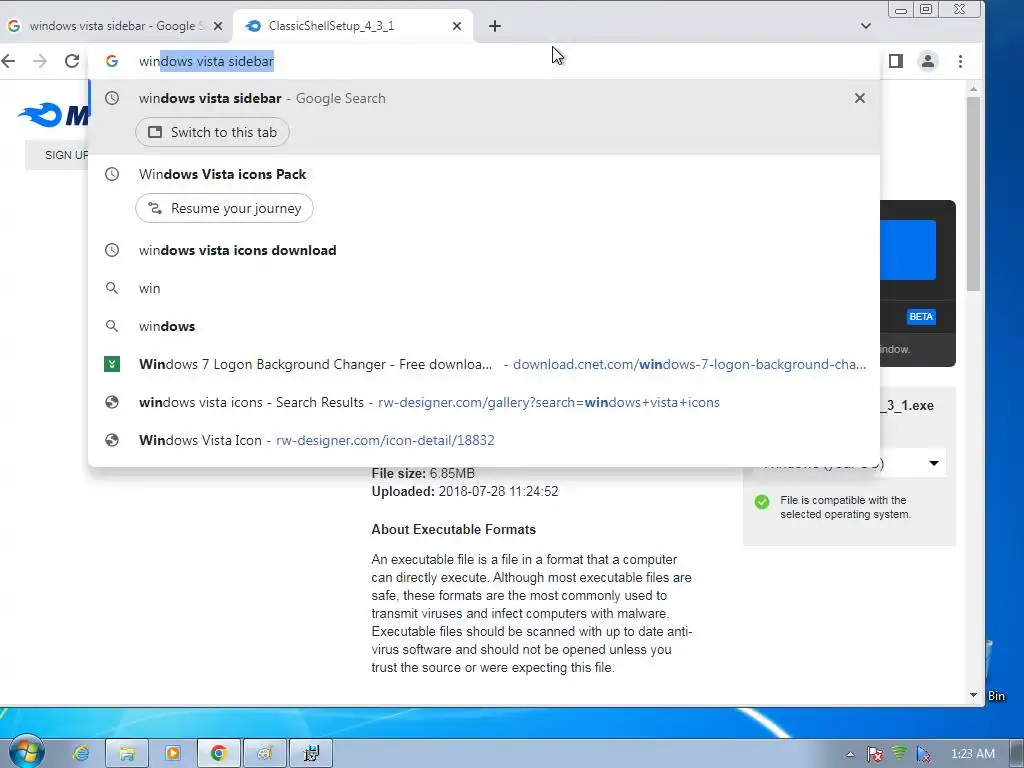
Task: Click the network signal tray icon
Action: (899, 754)
